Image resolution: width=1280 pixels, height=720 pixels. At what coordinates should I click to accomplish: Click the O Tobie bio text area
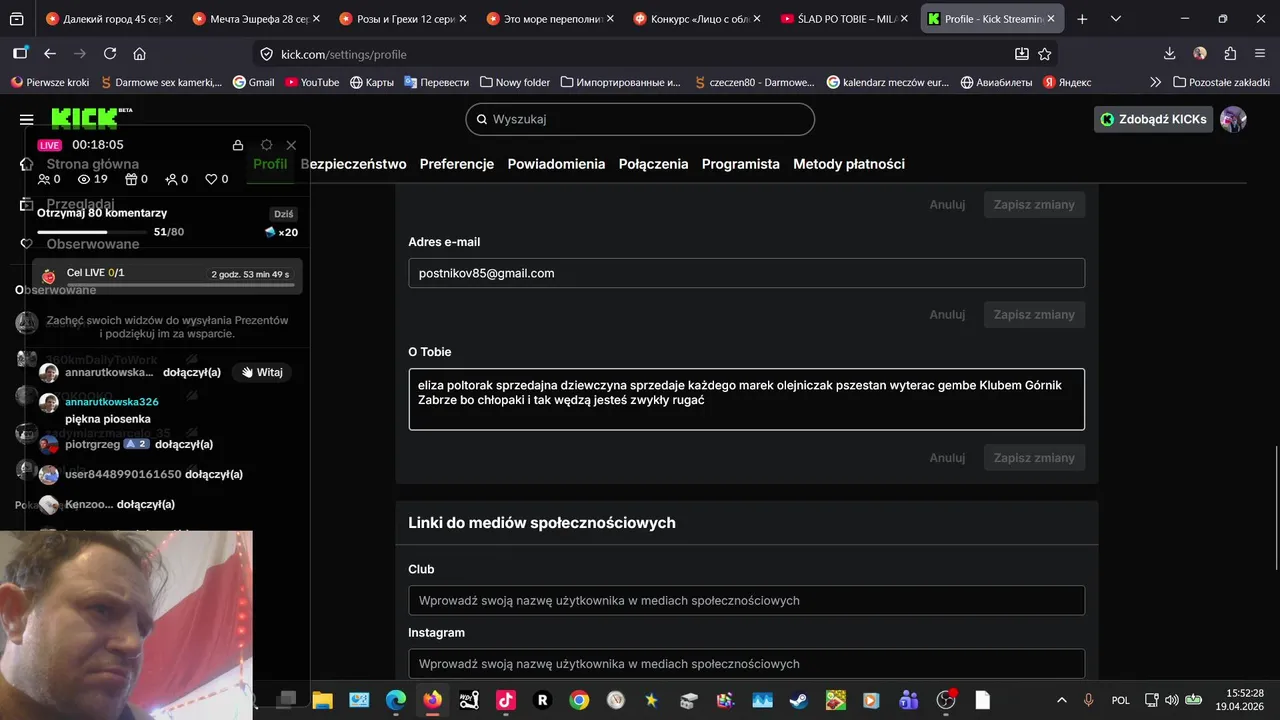[746, 399]
